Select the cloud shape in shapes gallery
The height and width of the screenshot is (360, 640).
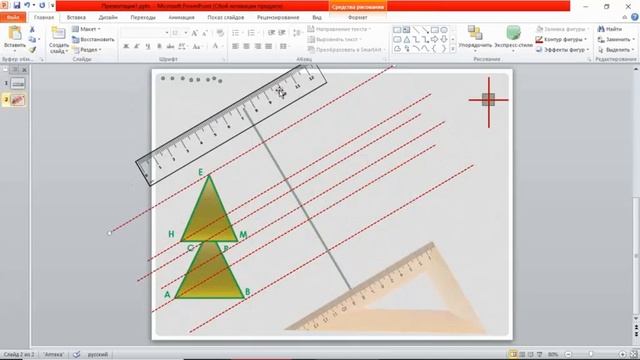[x=397, y=49]
